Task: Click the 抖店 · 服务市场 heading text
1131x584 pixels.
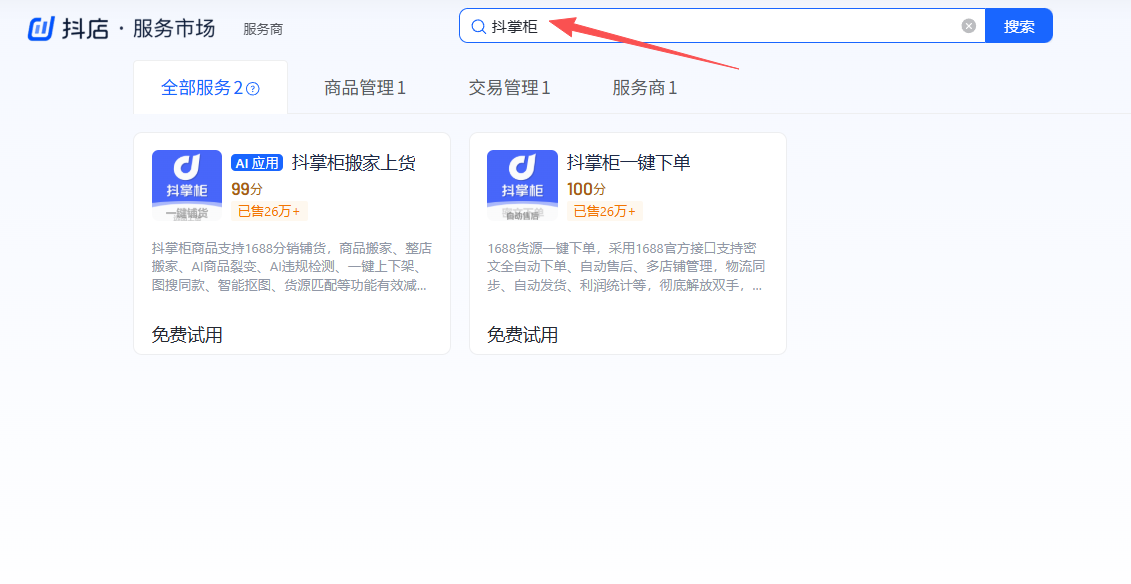Action: point(138,28)
